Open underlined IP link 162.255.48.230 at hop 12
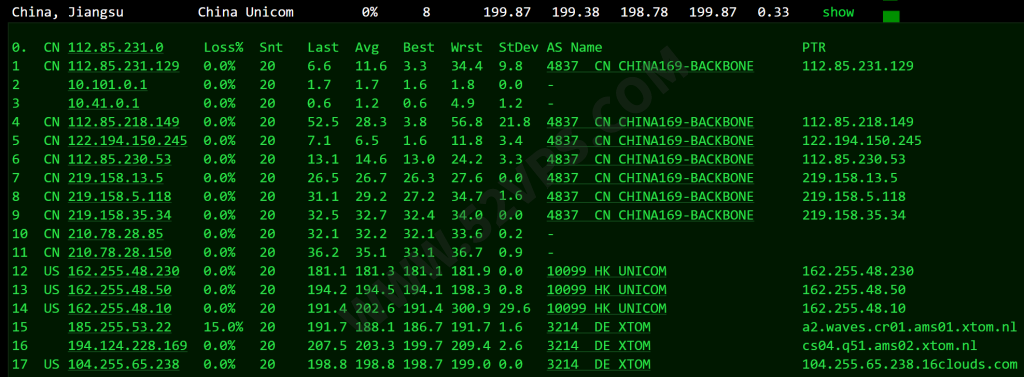This screenshot has width=1024, height=377. click(x=124, y=271)
